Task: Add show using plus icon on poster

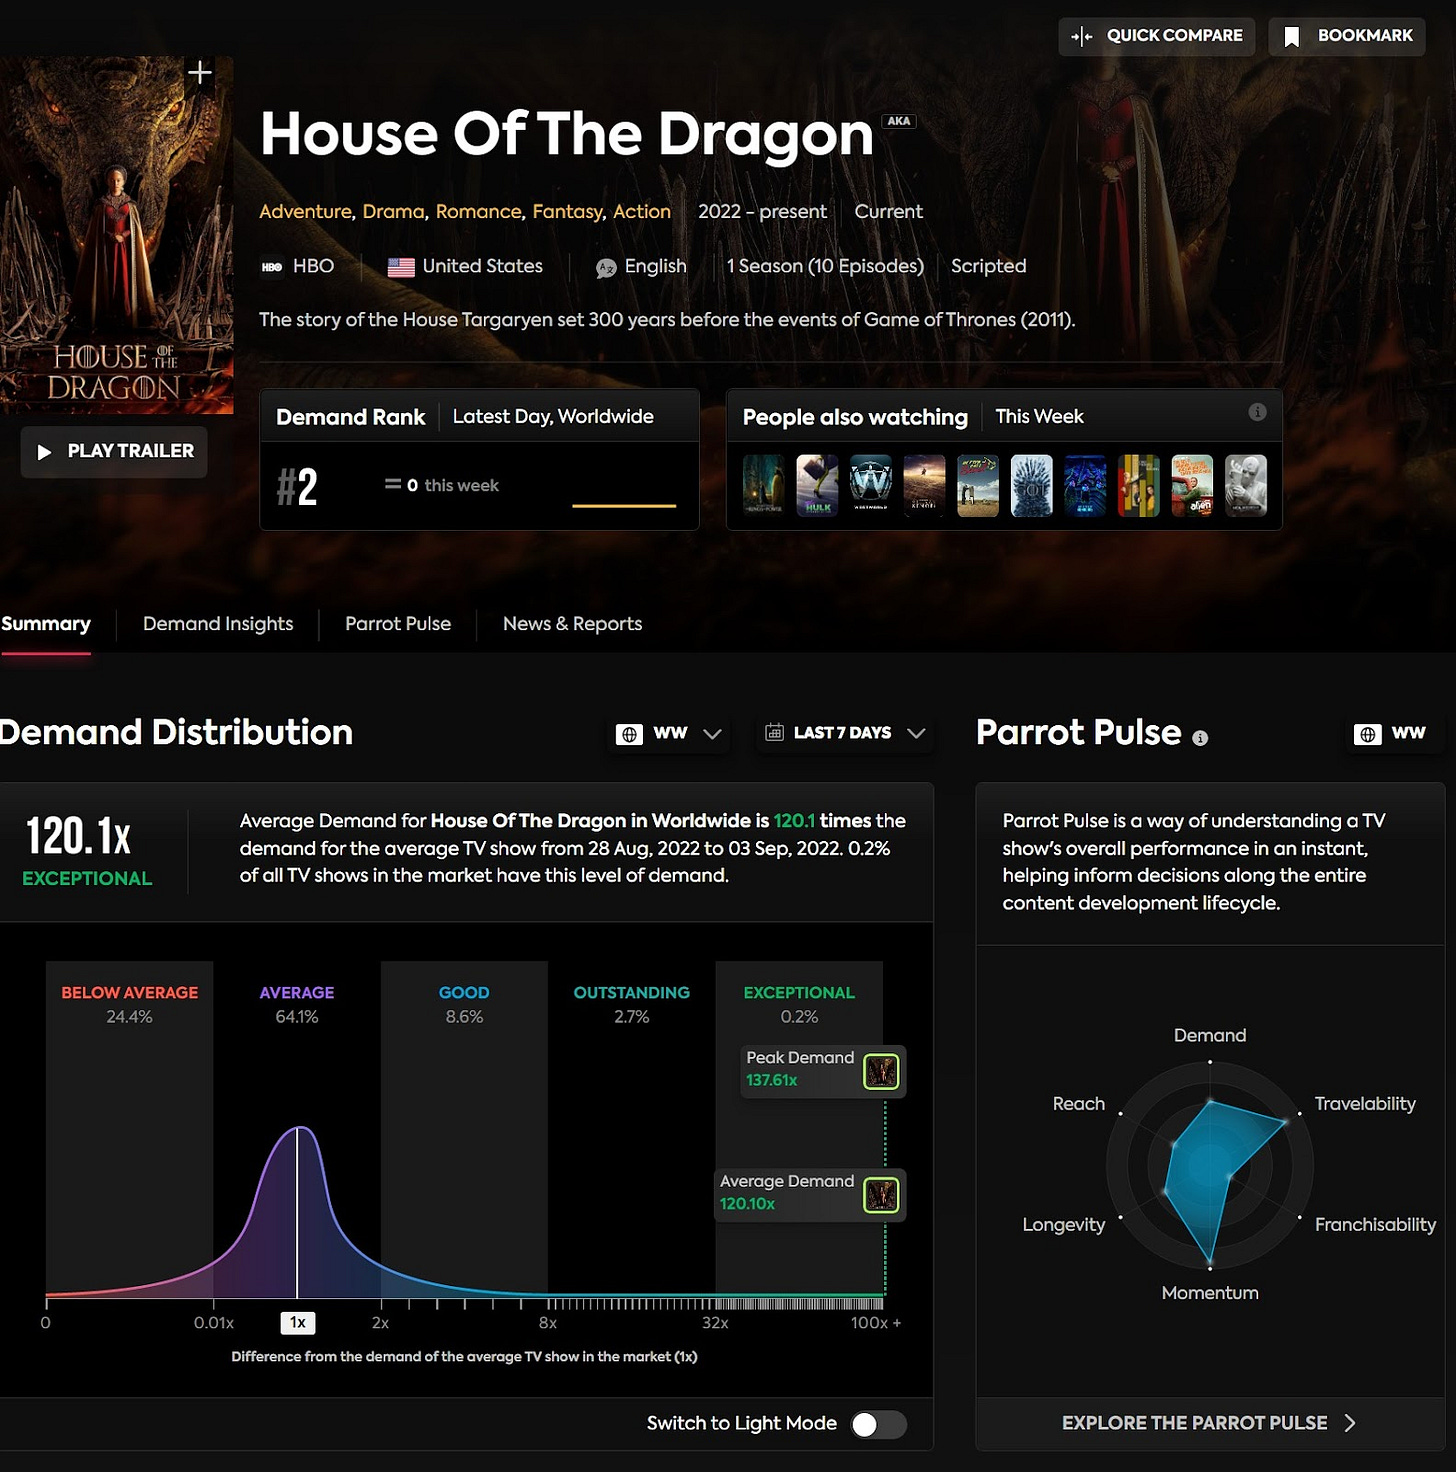Action: pyautogui.click(x=200, y=72)
